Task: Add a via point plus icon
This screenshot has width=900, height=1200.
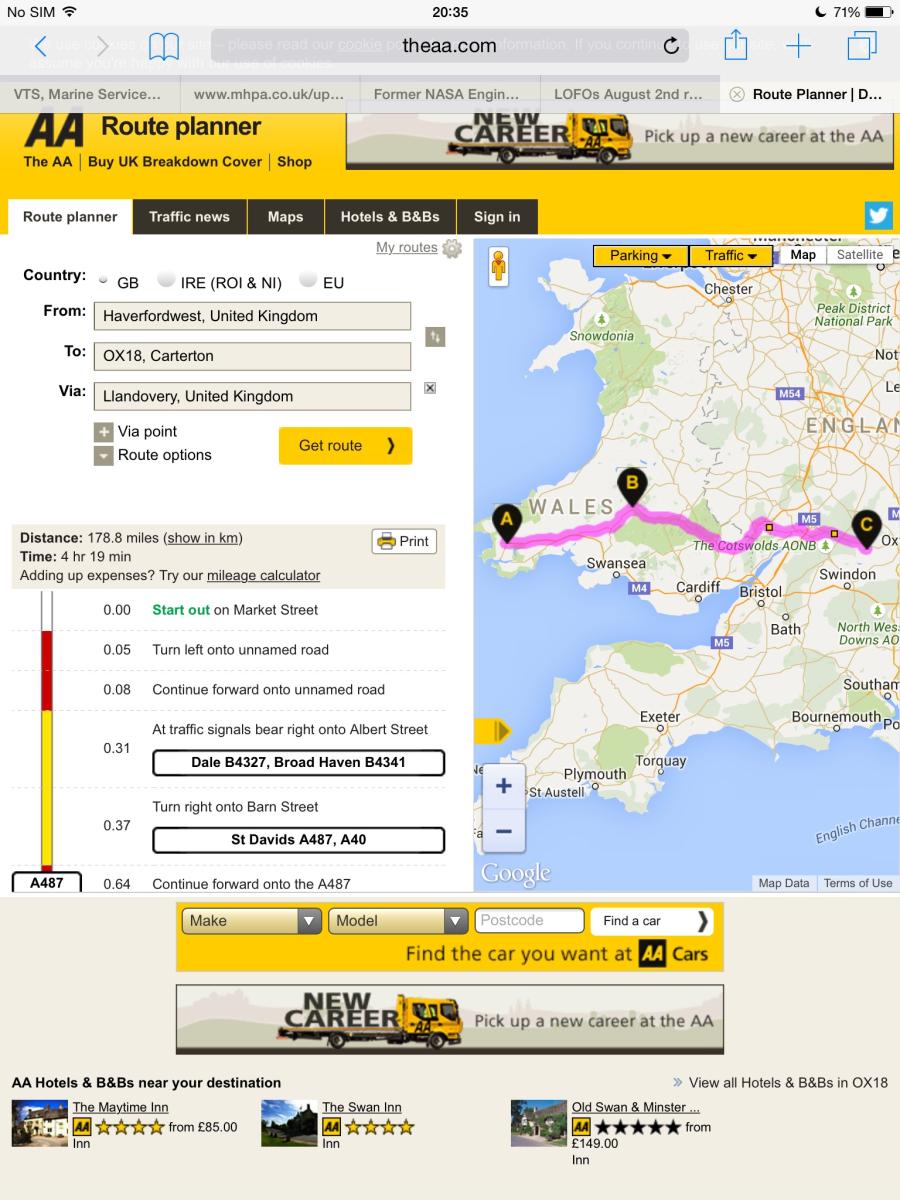Action: pos(103,432)
